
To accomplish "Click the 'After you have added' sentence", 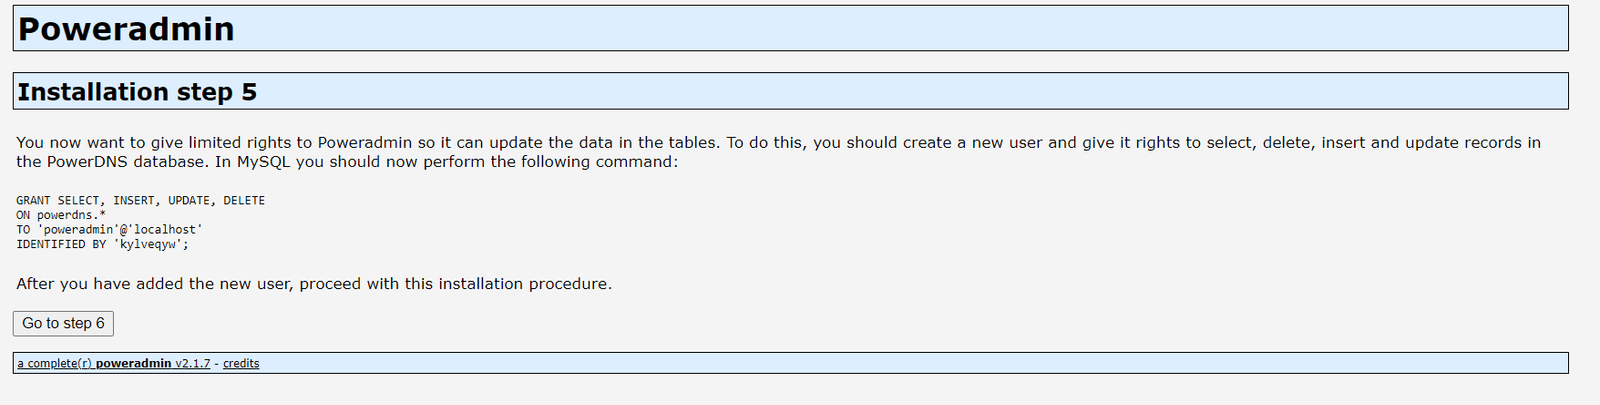I will [x=313, y=284].
